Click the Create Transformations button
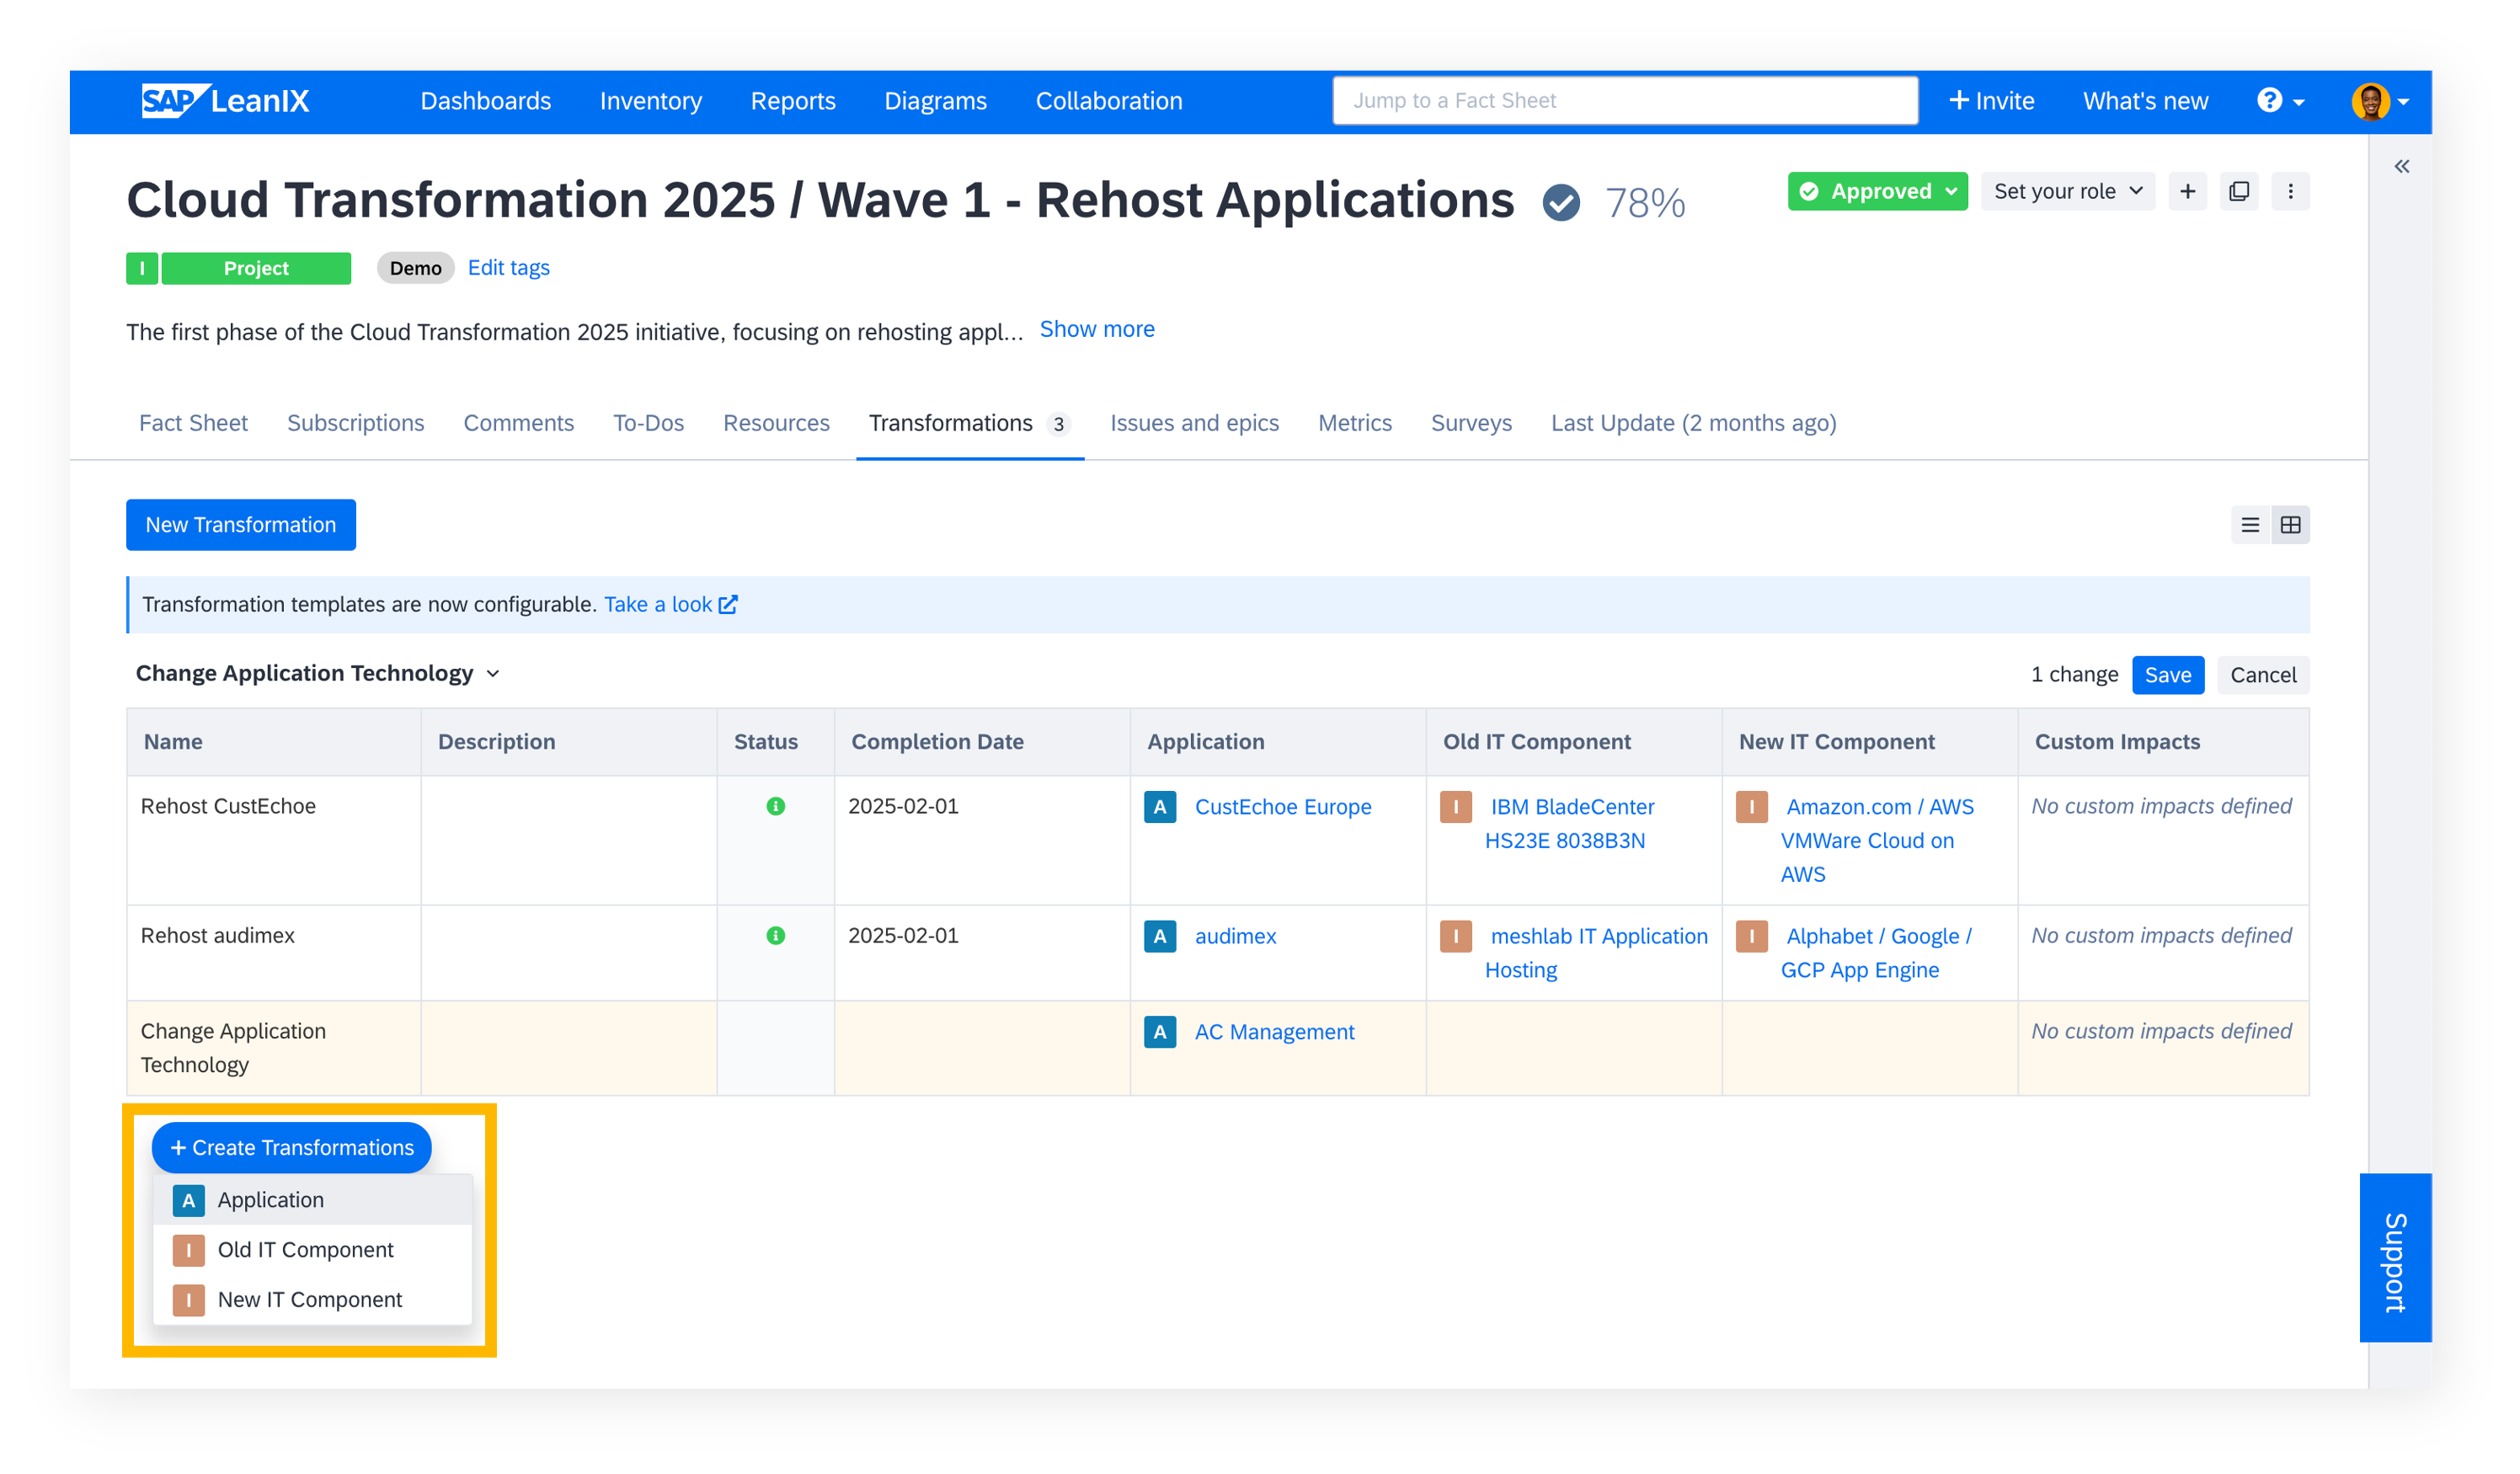 [292, 1147]
